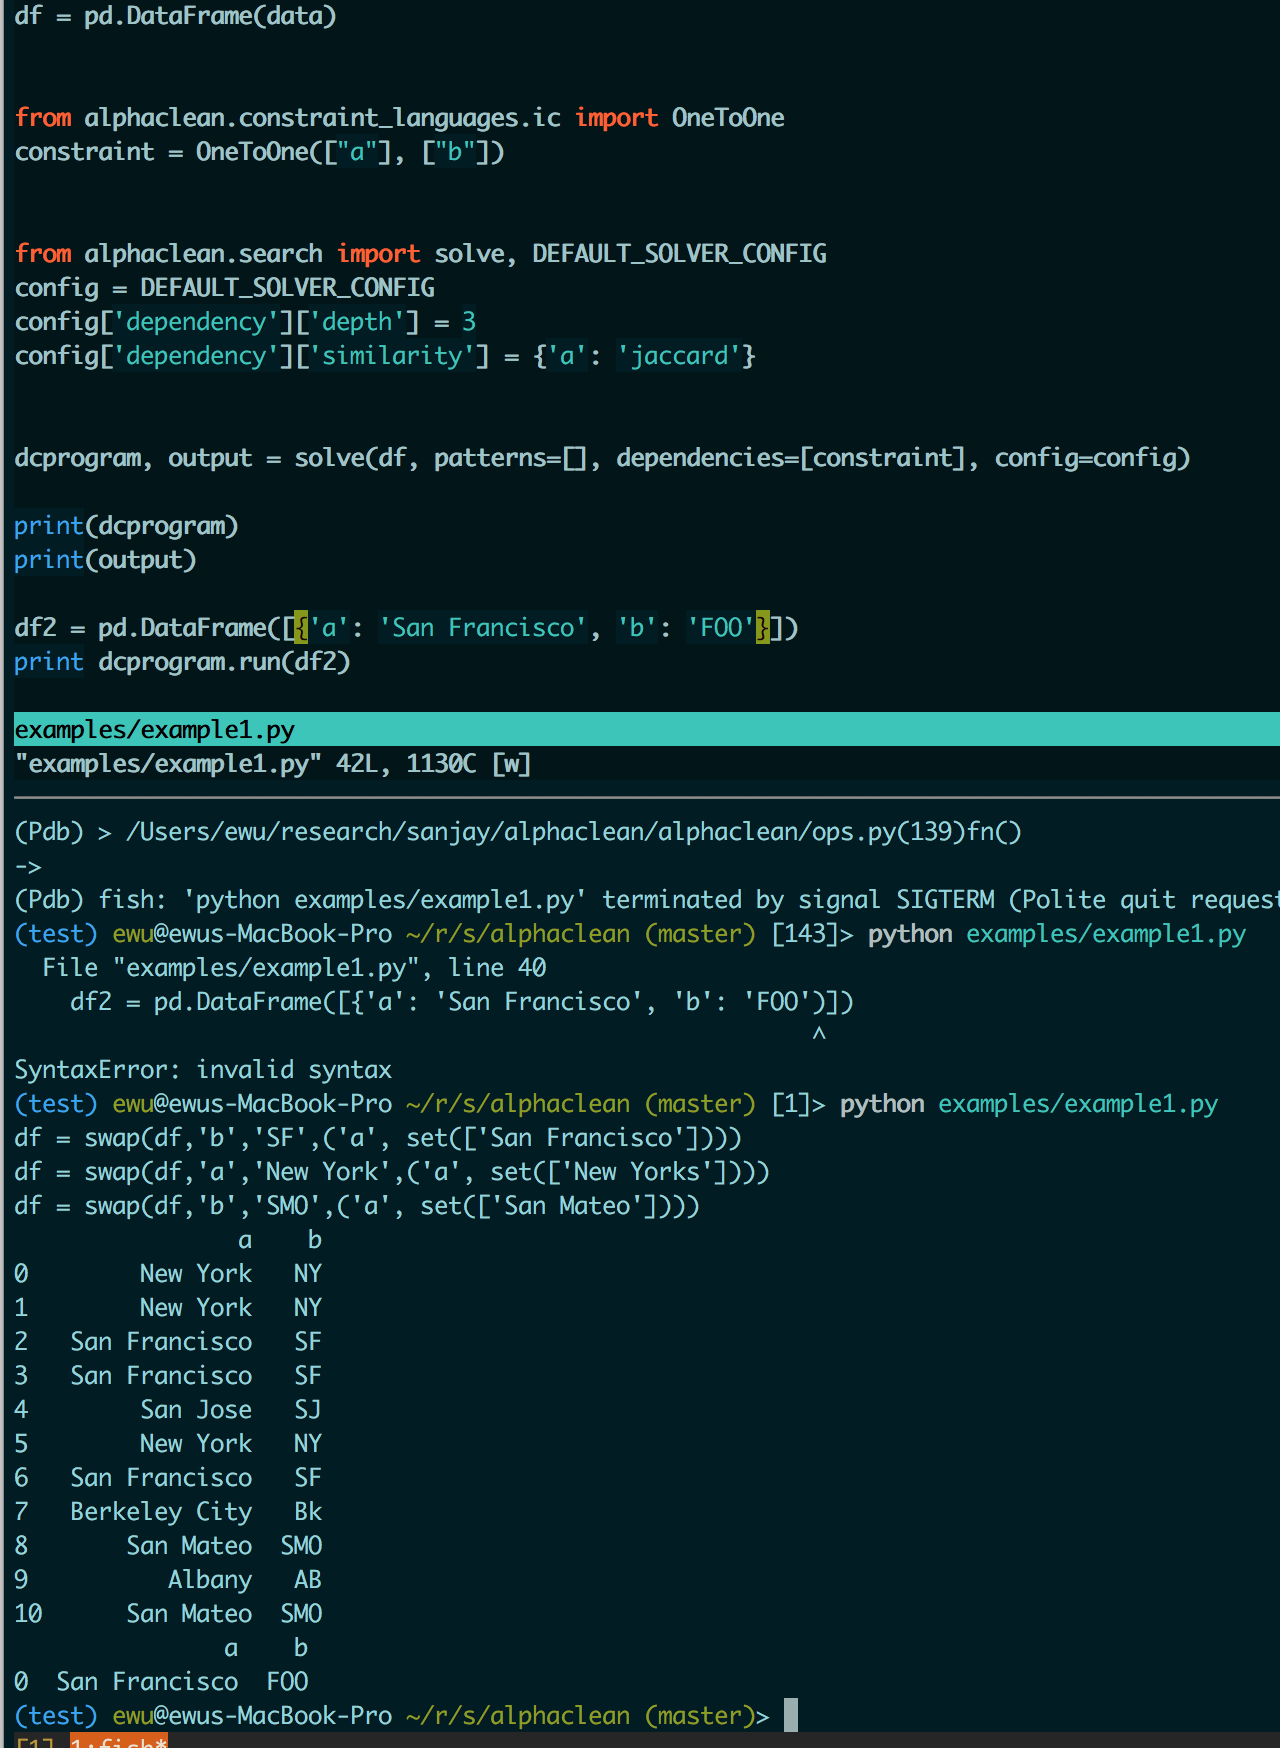Click the solve(df, patterns=[]) line

[602, 458]
